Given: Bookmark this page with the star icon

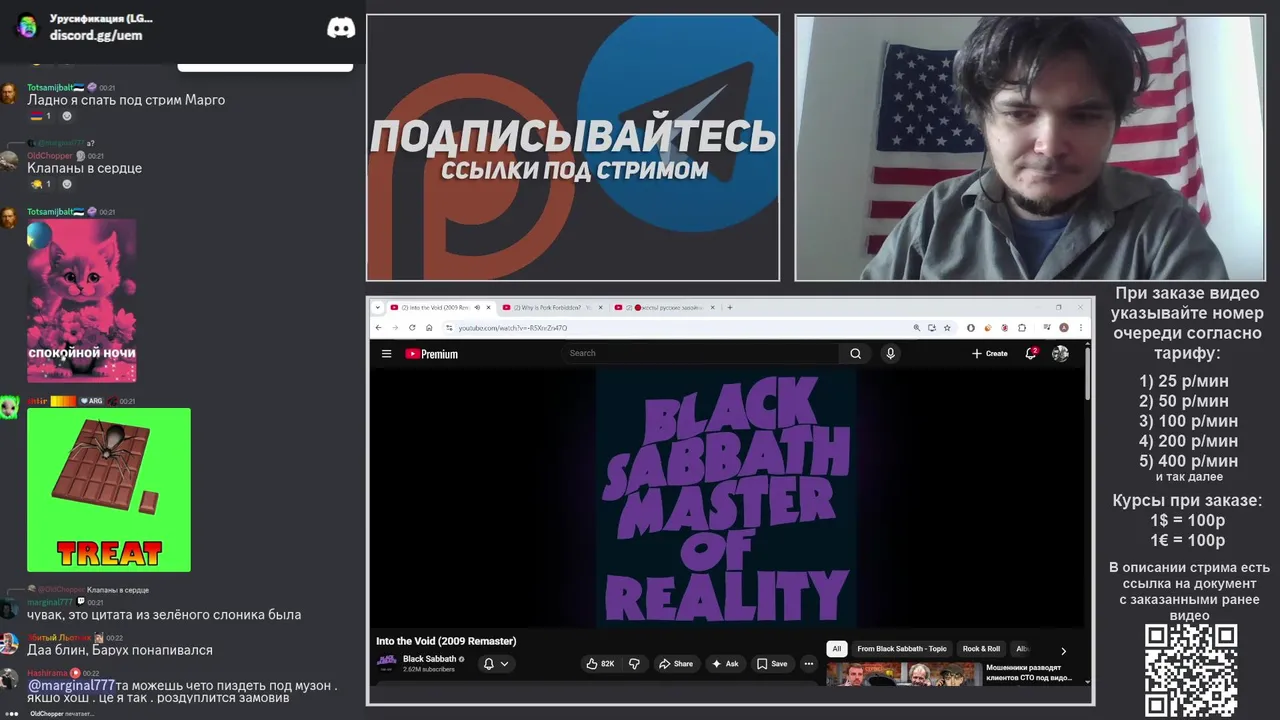Looking at the screenshot, I should (947, 328).
